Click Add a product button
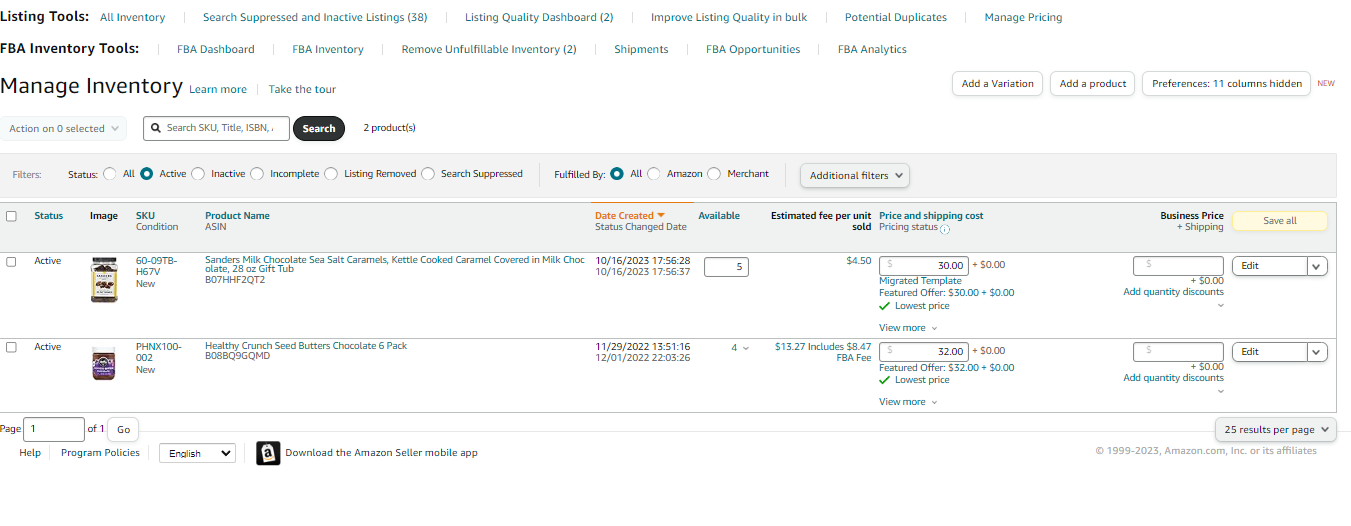Viewport: 1351px width, 526px height. pos(1093,84)
